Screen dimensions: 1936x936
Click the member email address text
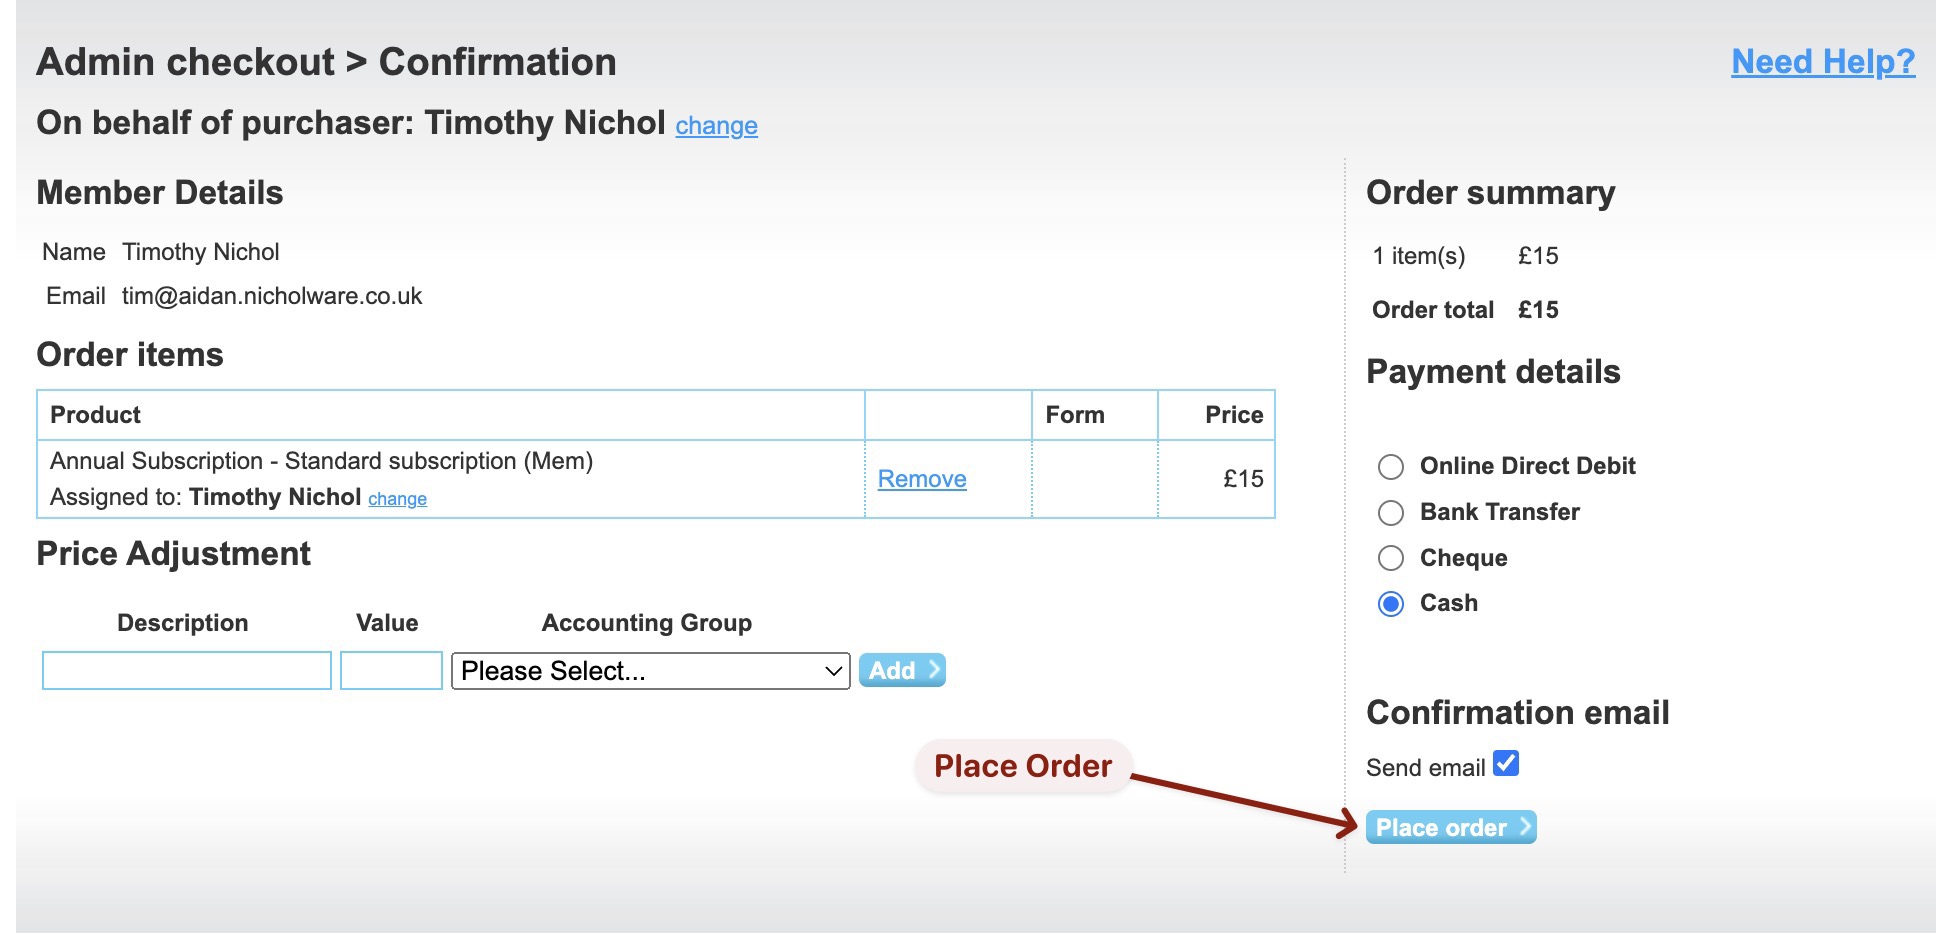point(272,296)
